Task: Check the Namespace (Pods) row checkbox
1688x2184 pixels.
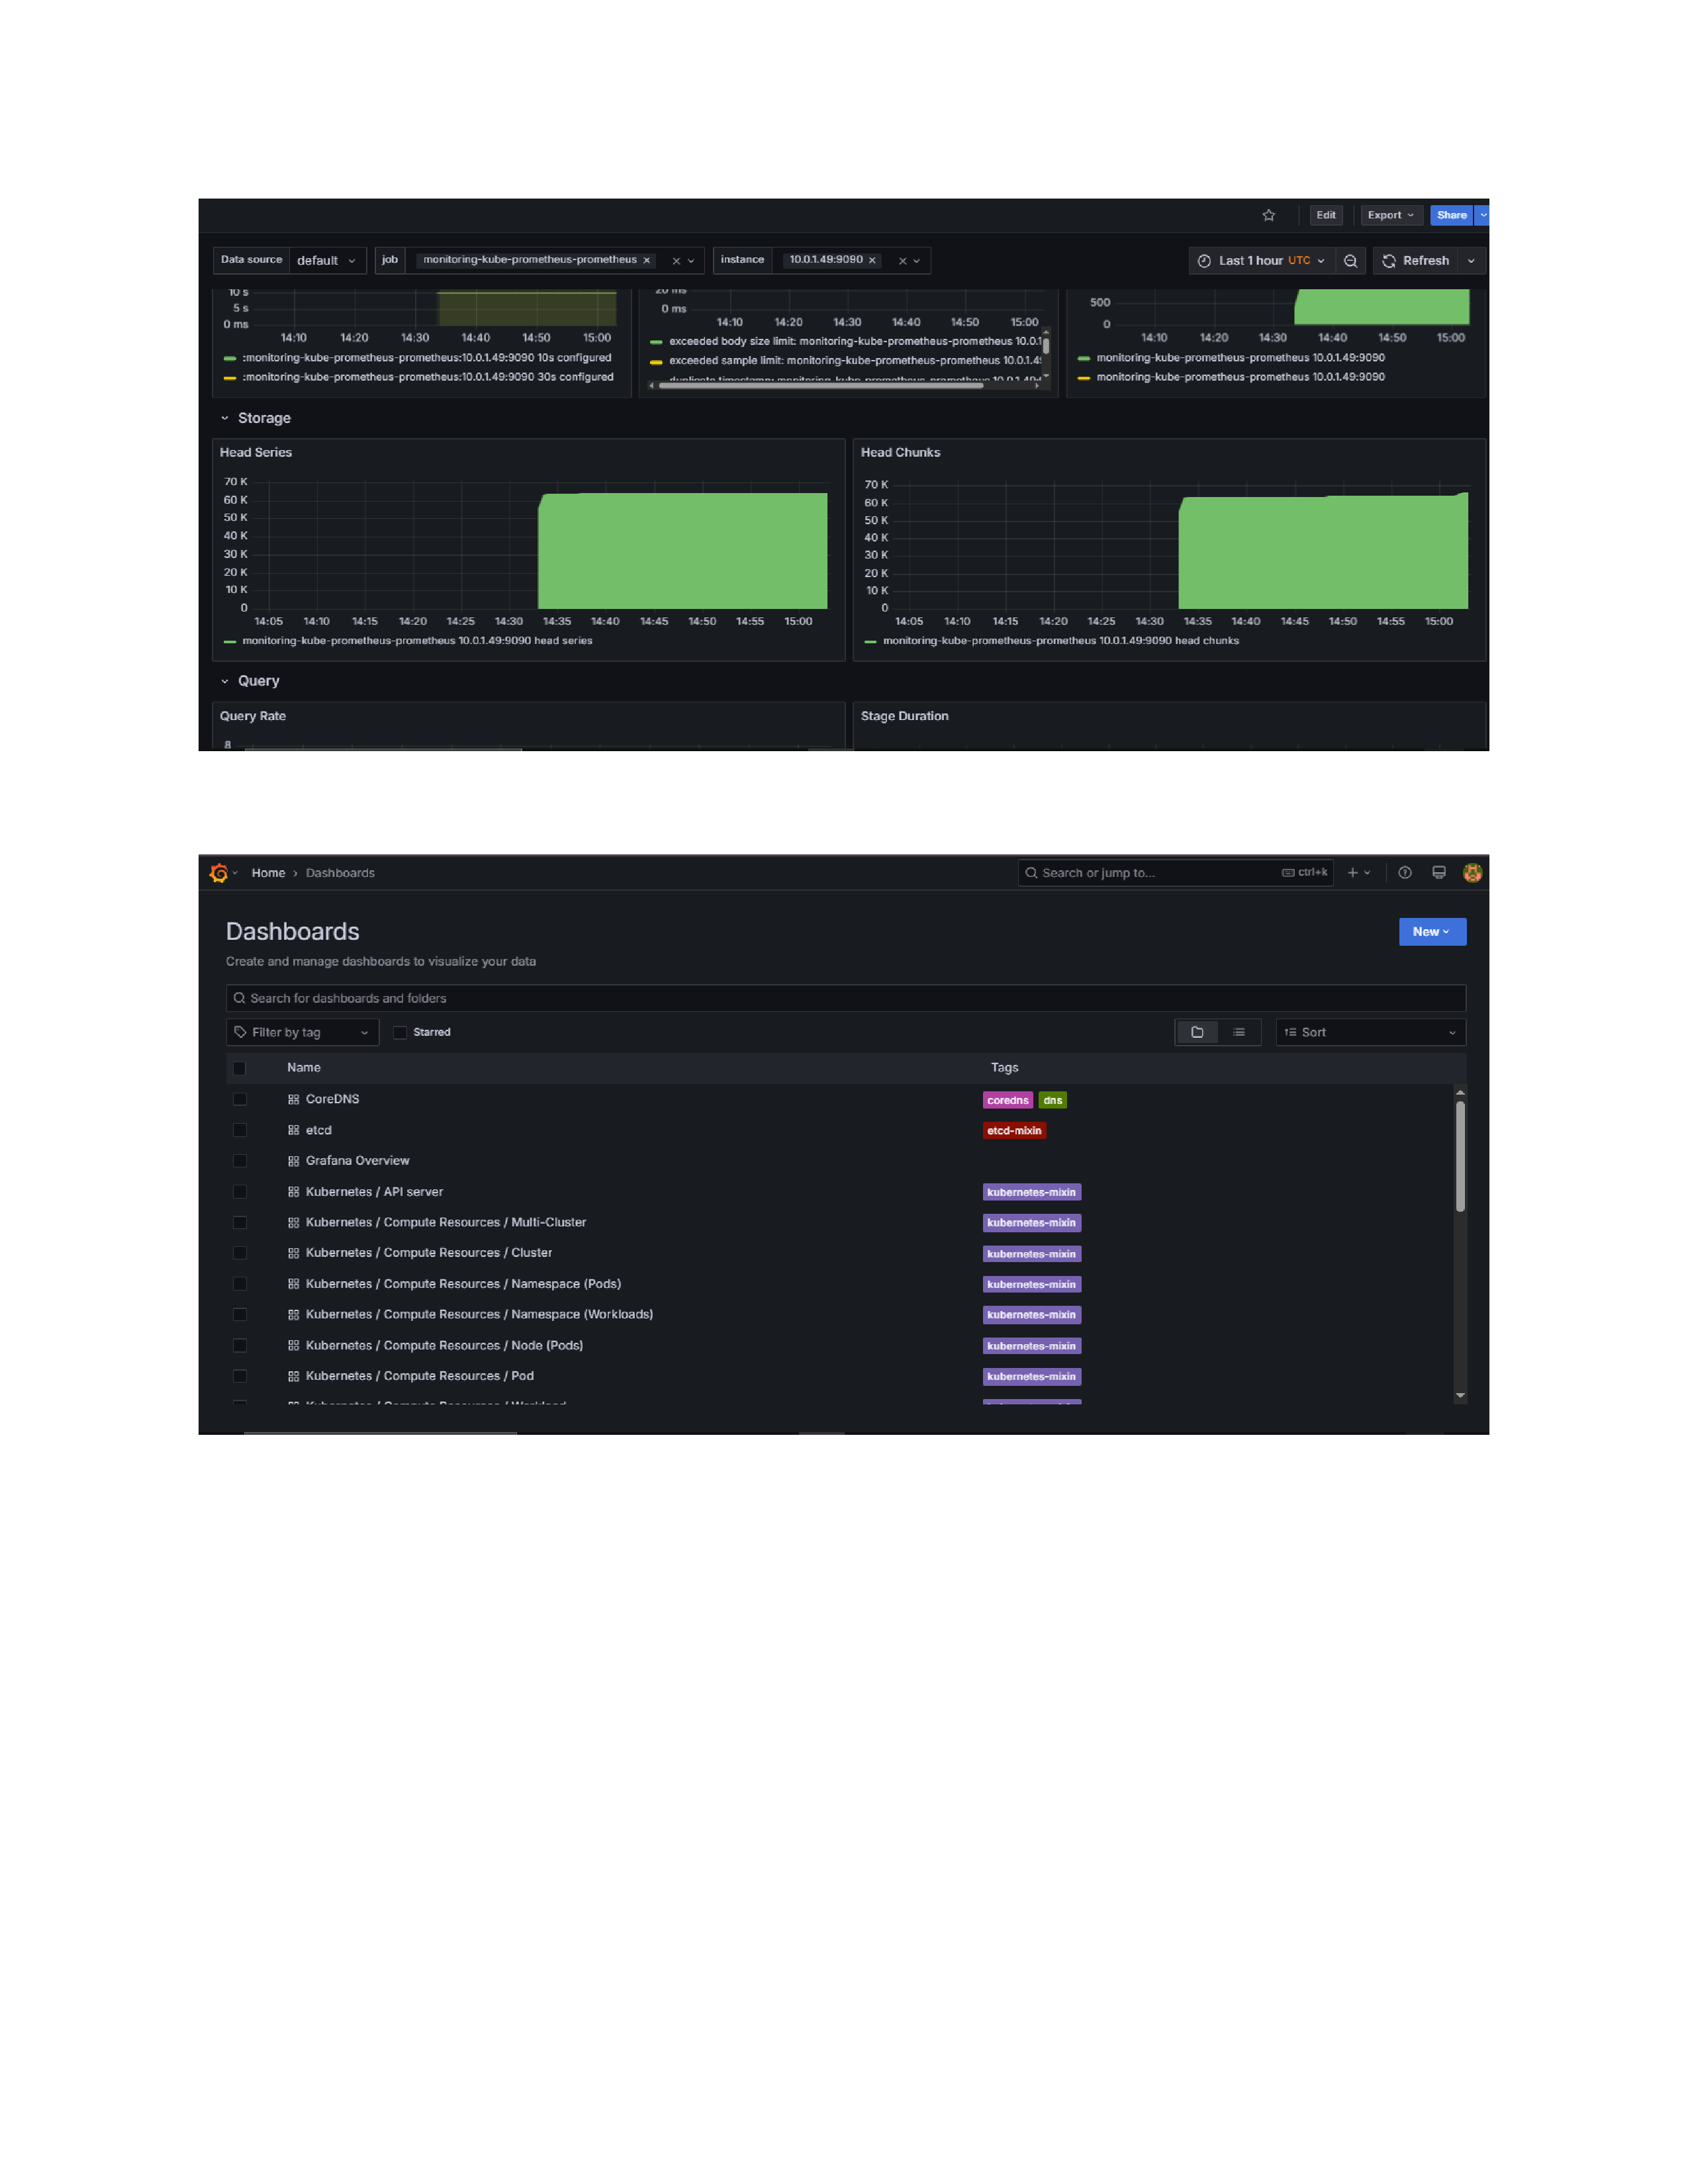Action: pyautogui.click(x=239, y=1284)
